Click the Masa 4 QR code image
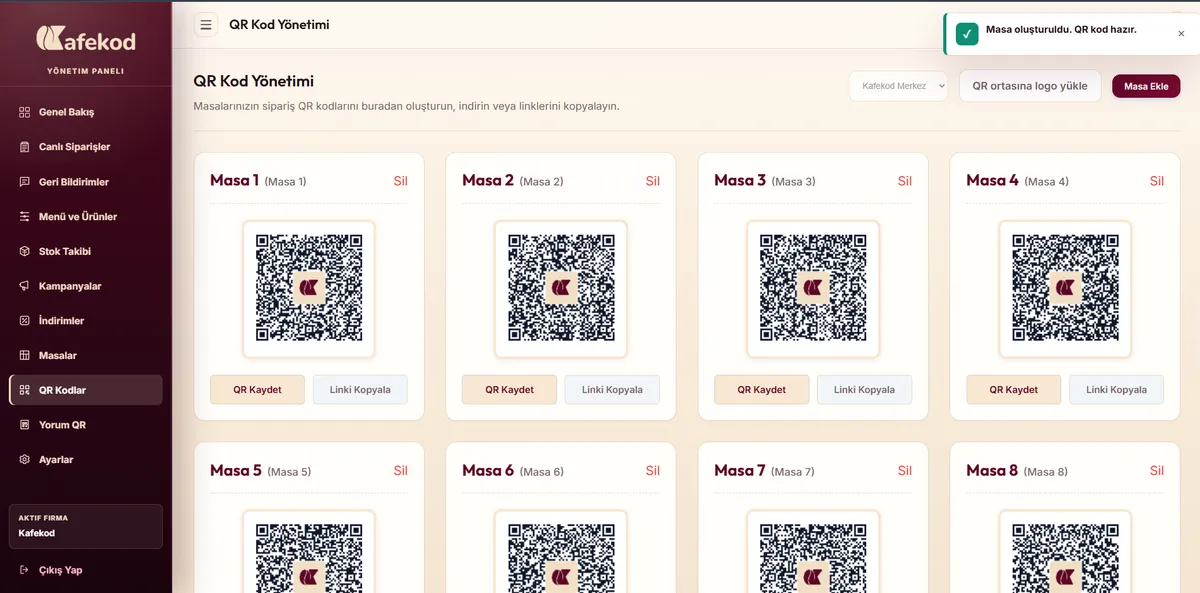 (x=1065, y=289)
